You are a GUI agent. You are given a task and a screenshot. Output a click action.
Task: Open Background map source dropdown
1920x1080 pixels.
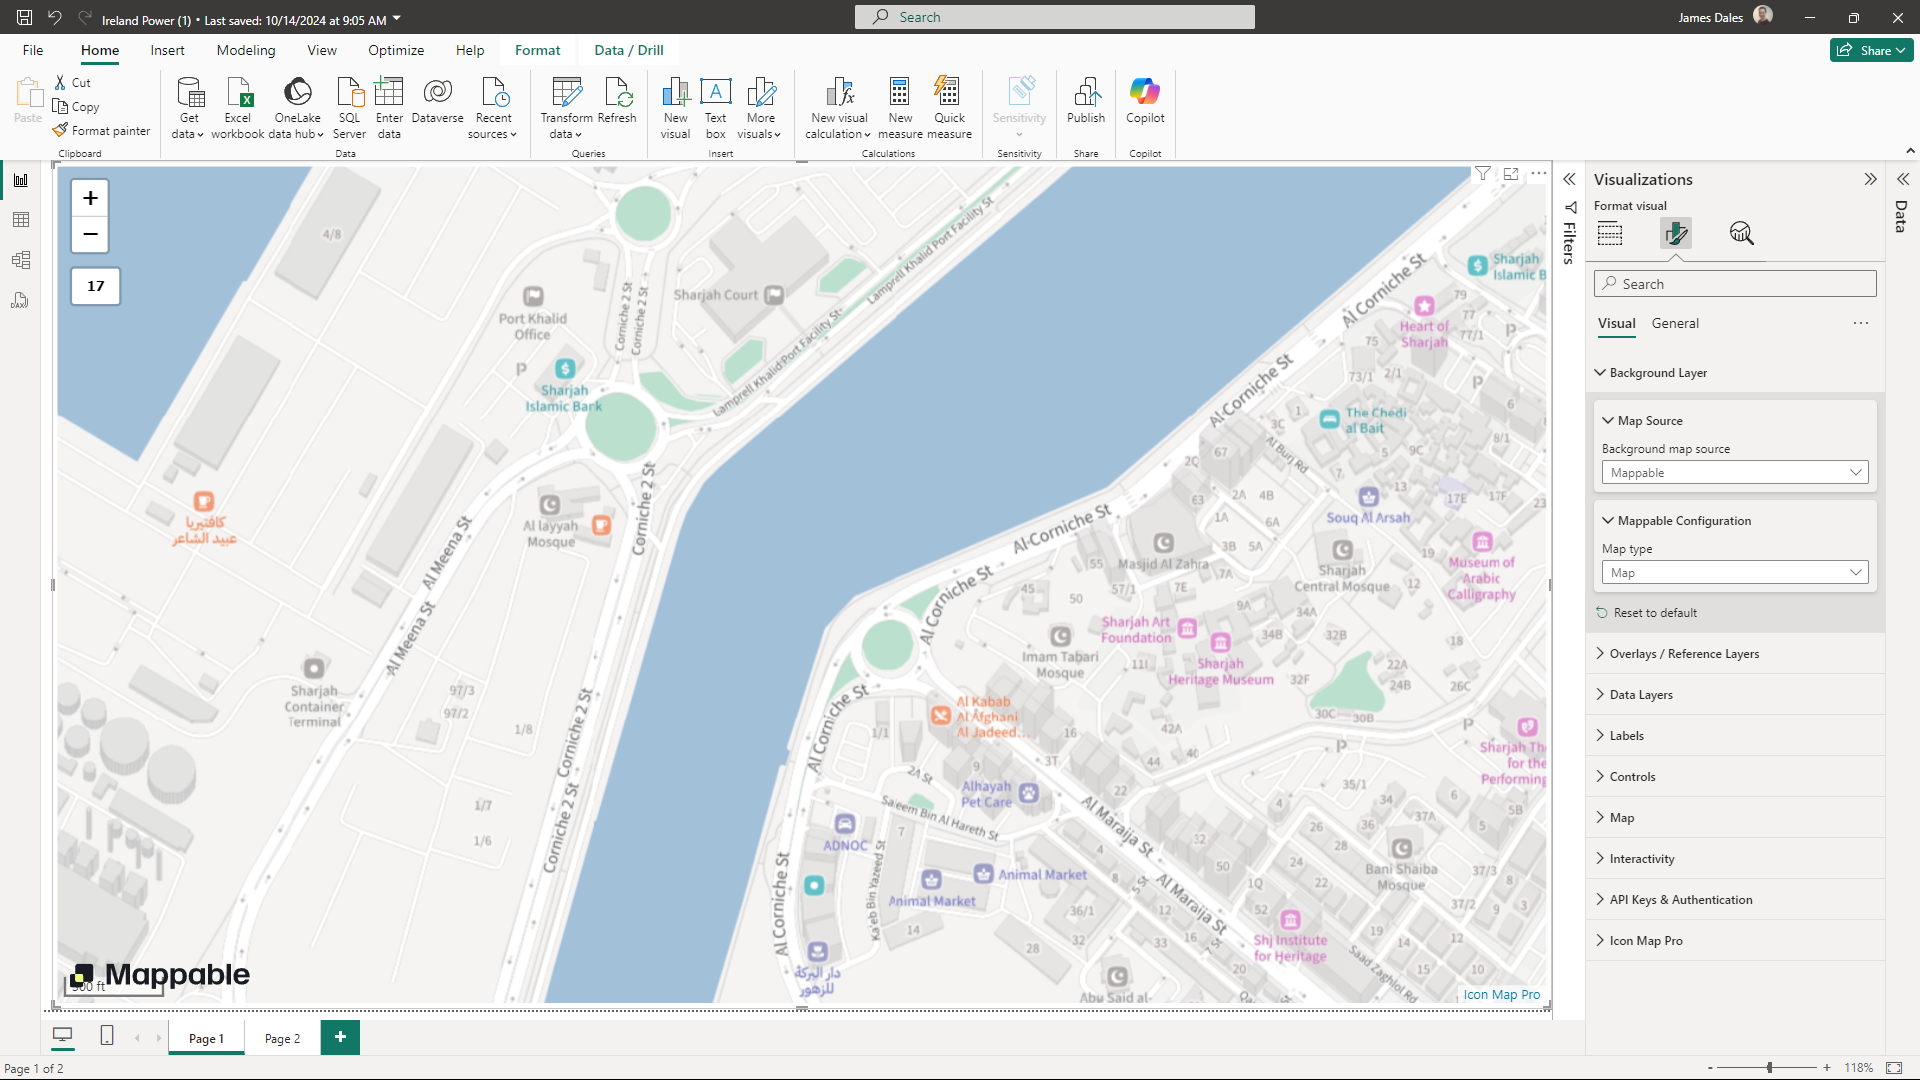click(x=1735, y=473)
